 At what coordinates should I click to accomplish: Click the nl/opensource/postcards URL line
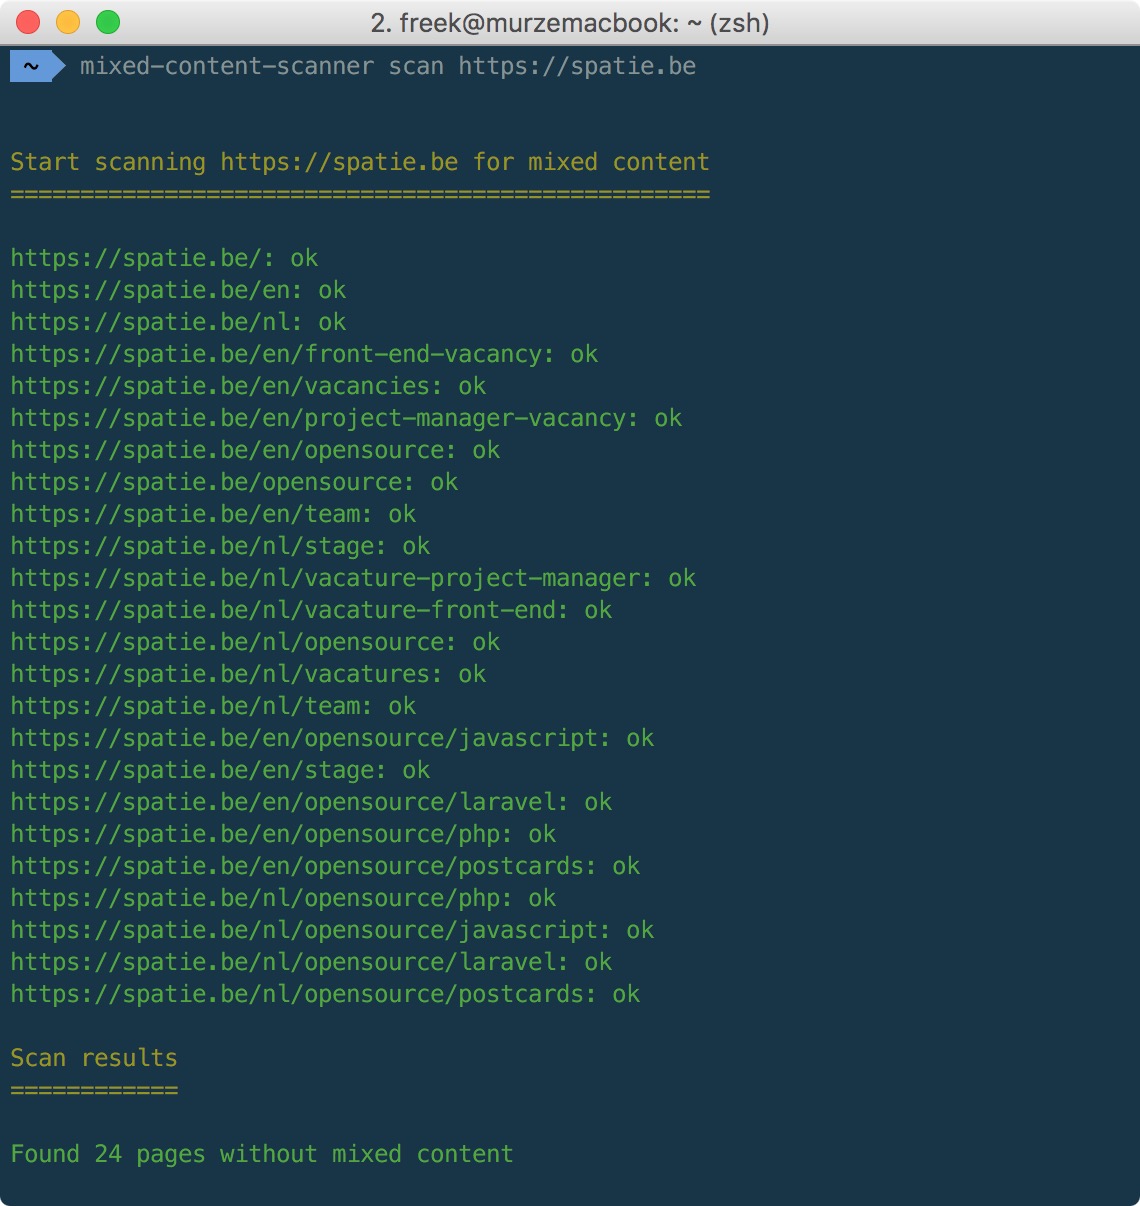325,994
